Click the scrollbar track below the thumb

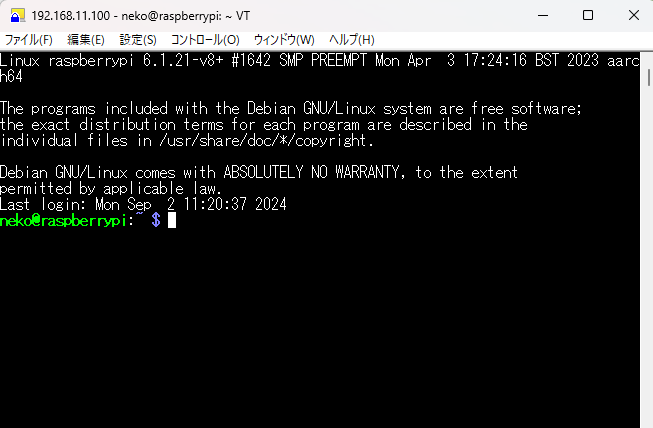click(x=648, y=258)
